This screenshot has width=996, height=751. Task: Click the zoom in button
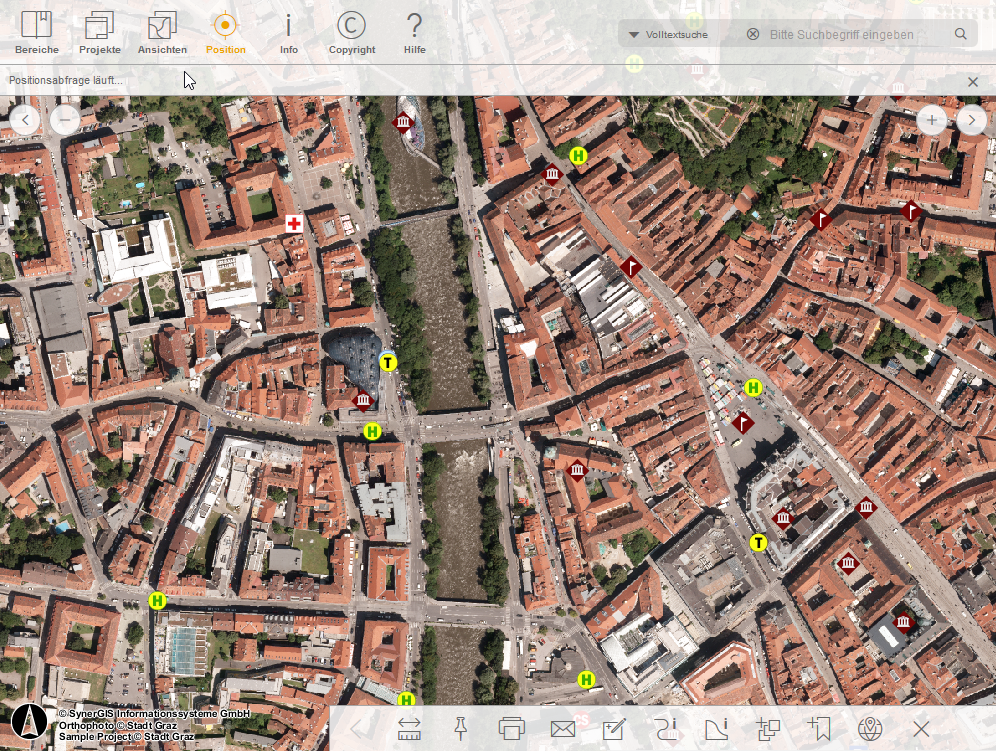point(931,120)
